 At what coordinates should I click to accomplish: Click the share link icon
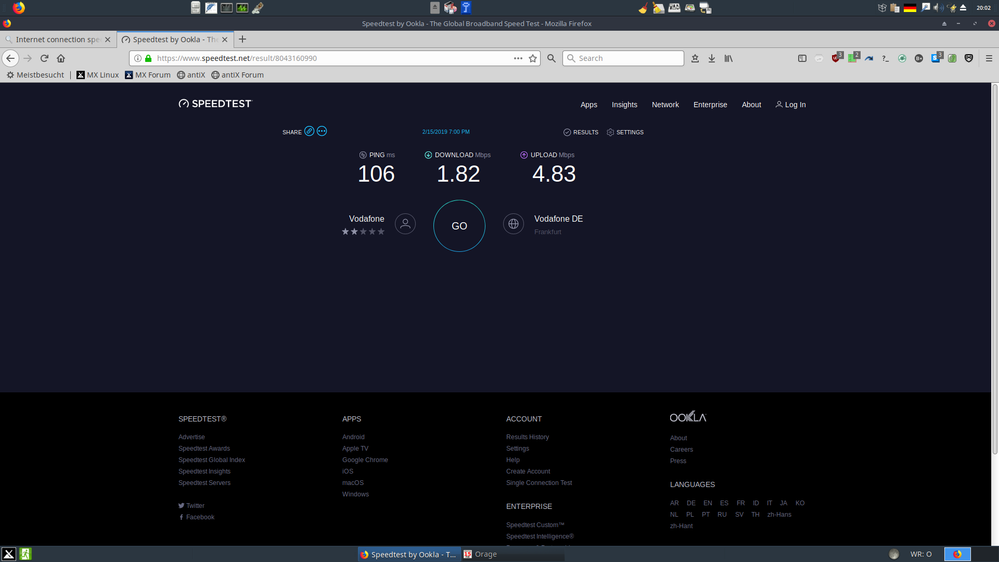point(310,132)
